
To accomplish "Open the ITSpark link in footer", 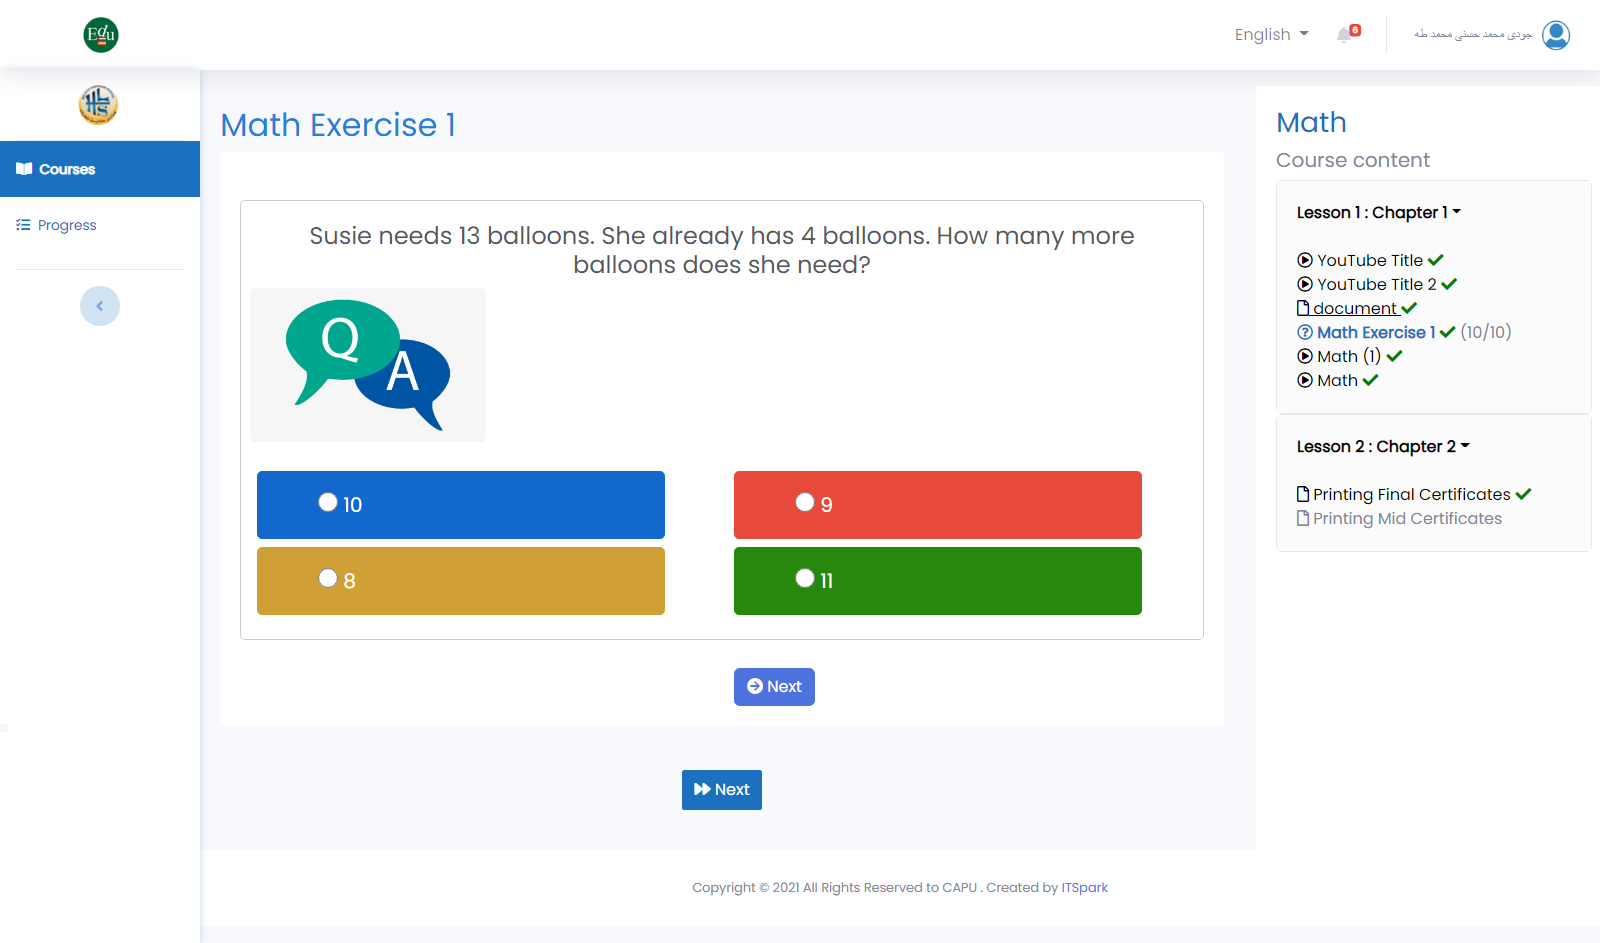I will [x=1084, y=887].
